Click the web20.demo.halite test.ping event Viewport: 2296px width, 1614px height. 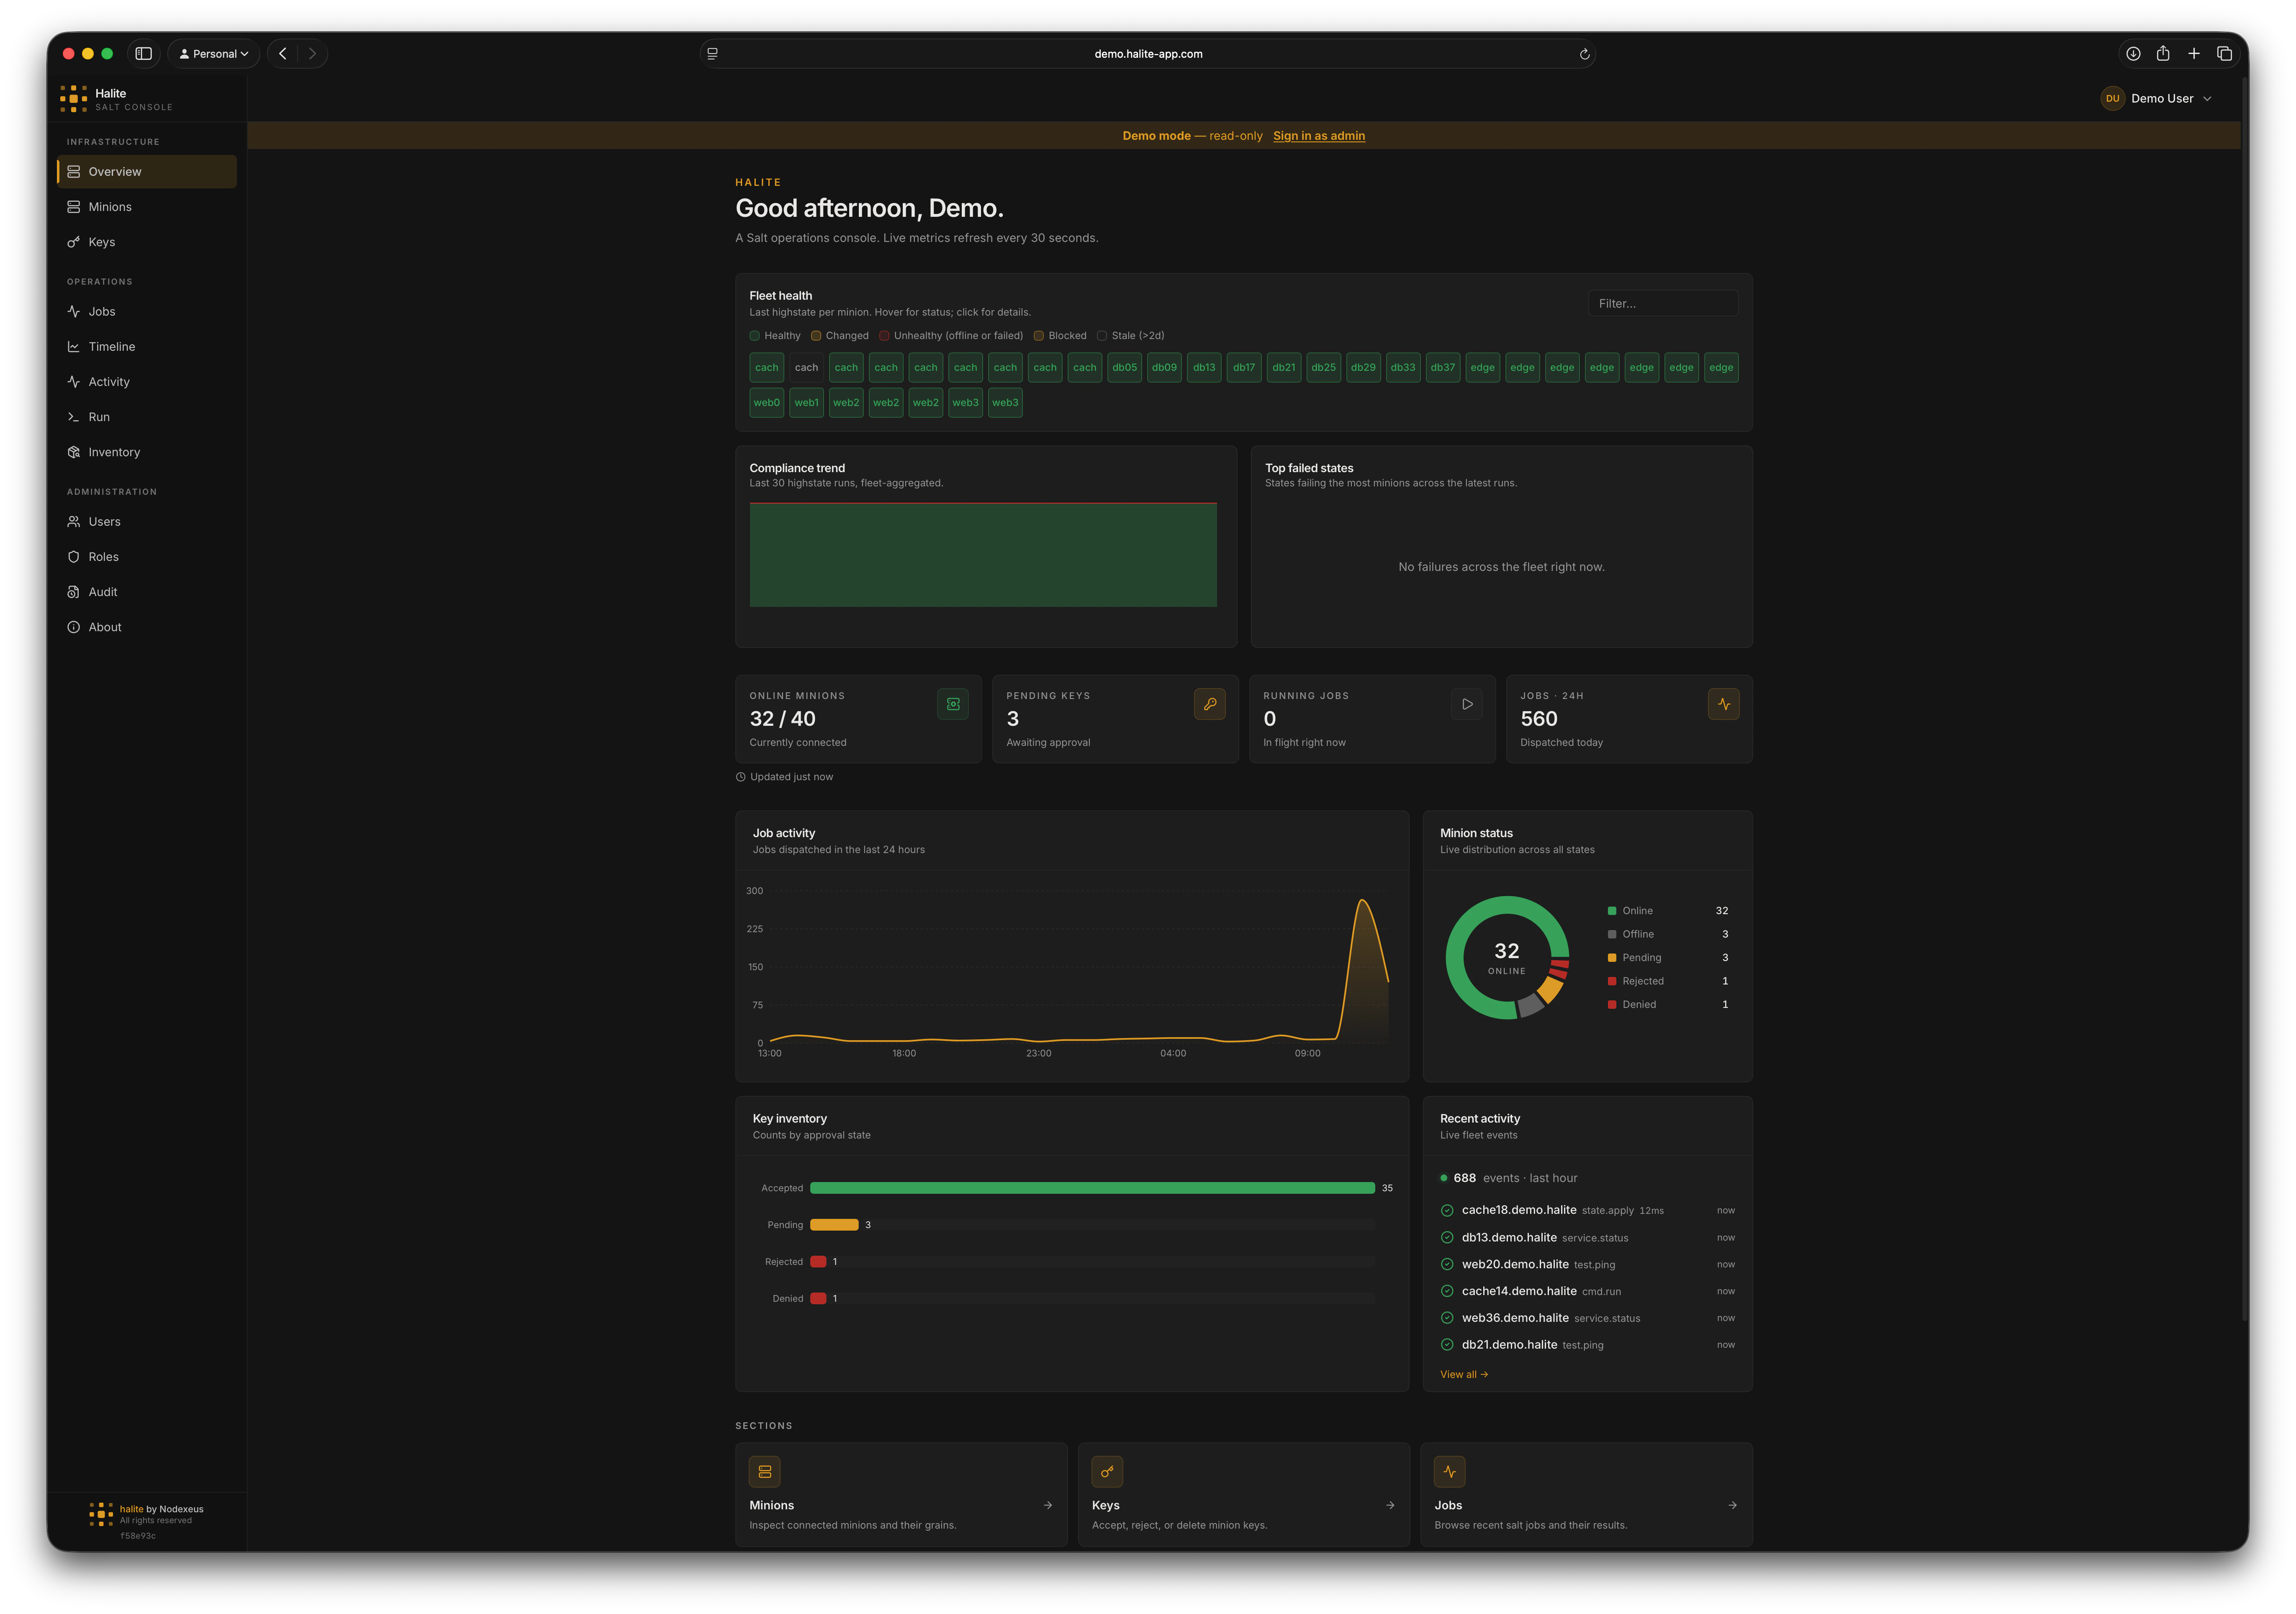pyautogui.click(x=1587, y=1264)
